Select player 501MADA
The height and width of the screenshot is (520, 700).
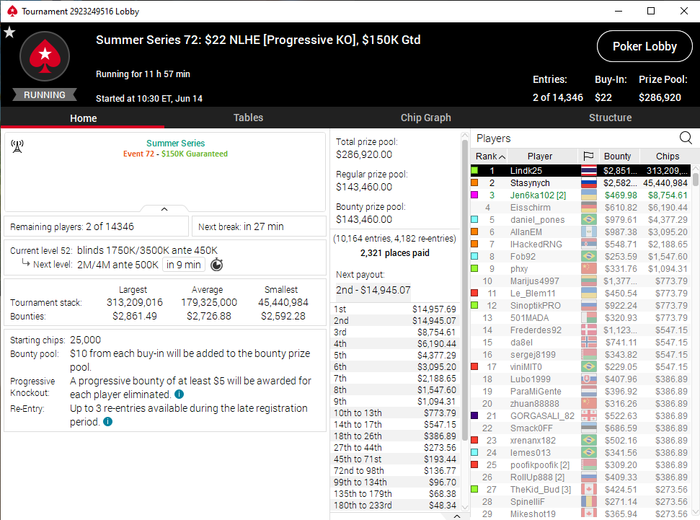(x=580, y=318)
